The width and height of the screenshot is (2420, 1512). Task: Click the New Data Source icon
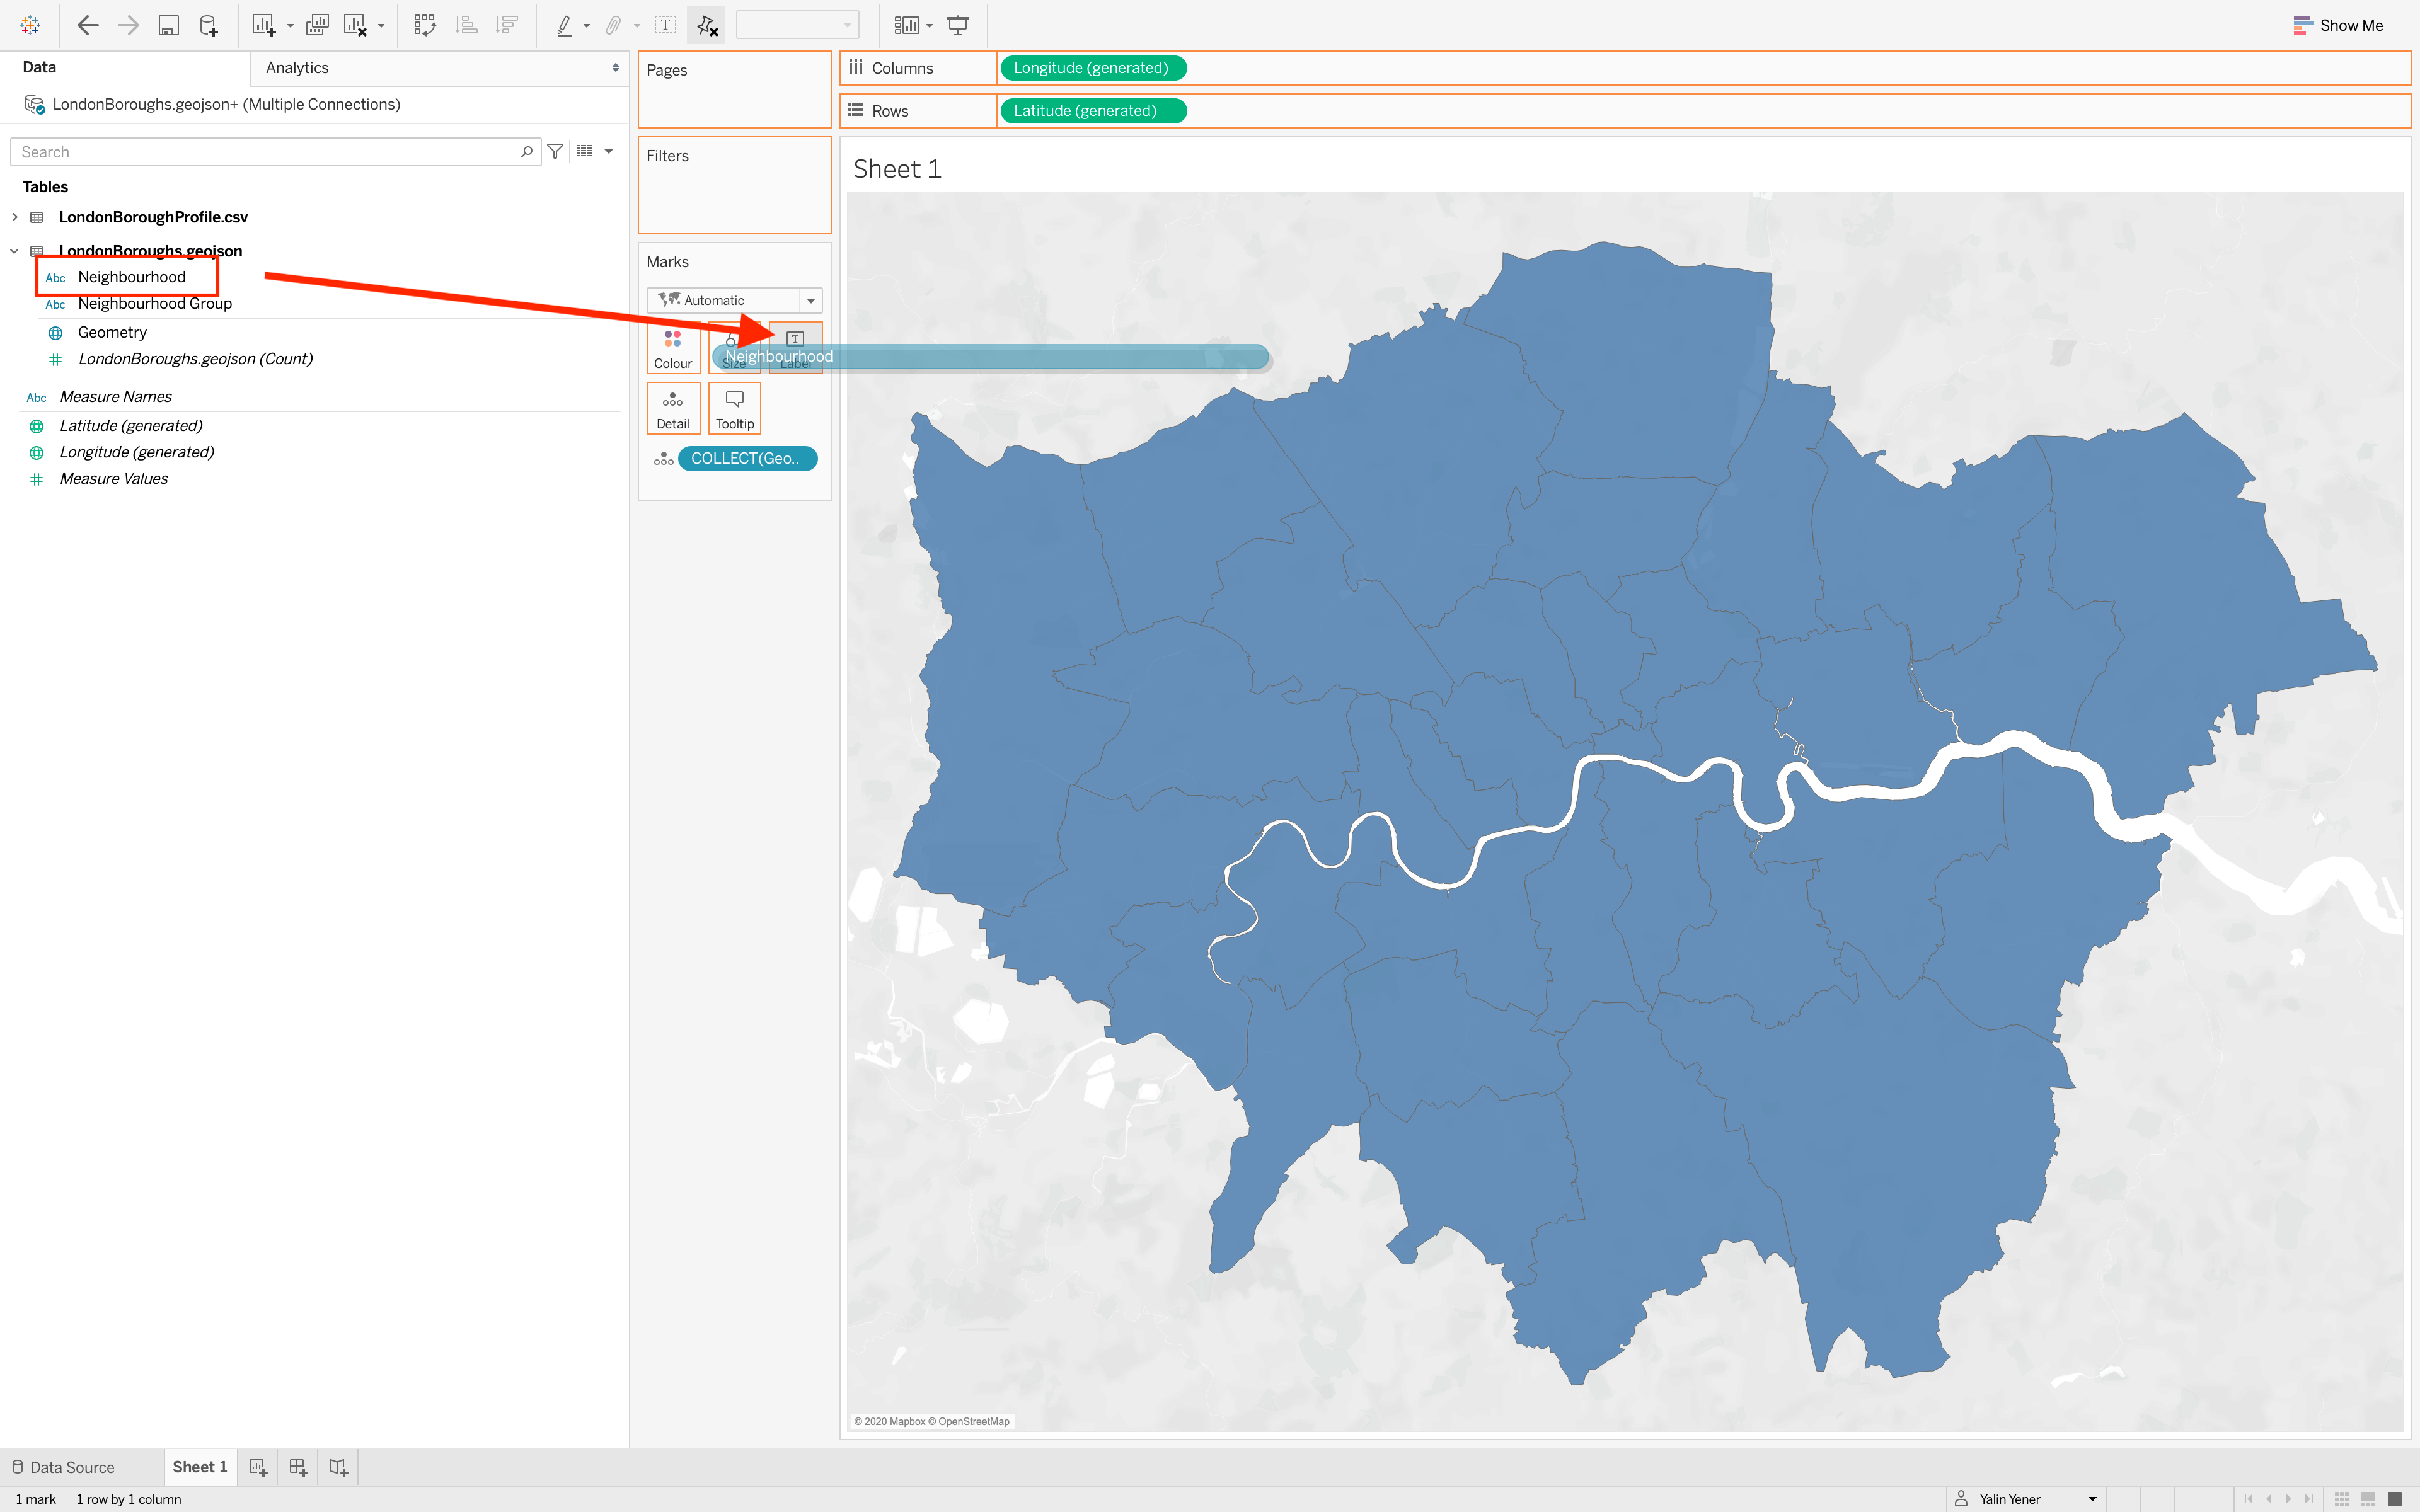point(209,24)
